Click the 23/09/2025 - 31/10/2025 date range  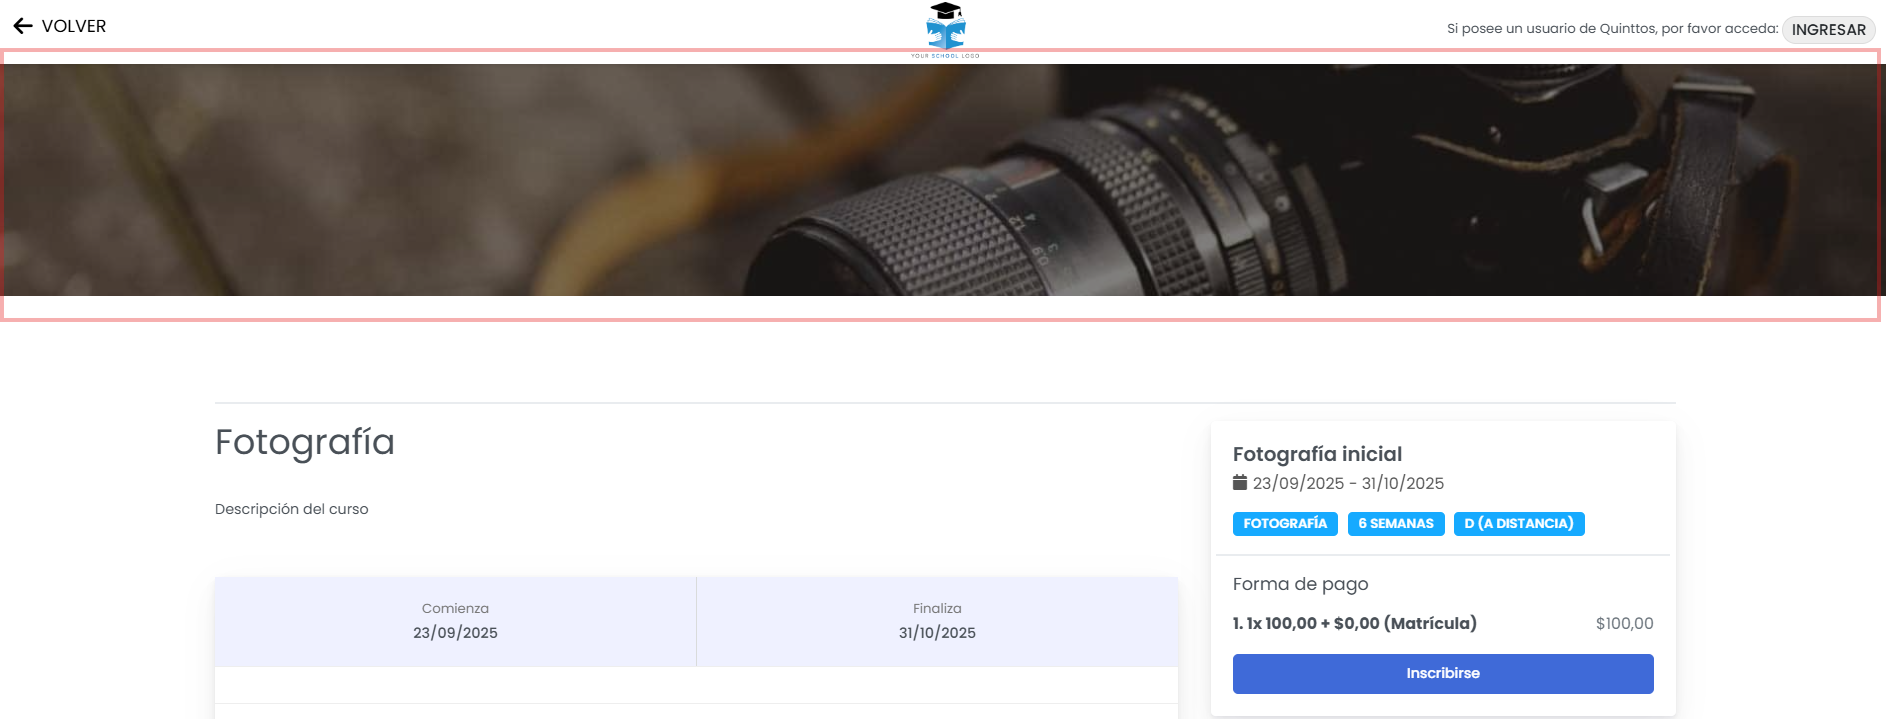pos(1348,483)
